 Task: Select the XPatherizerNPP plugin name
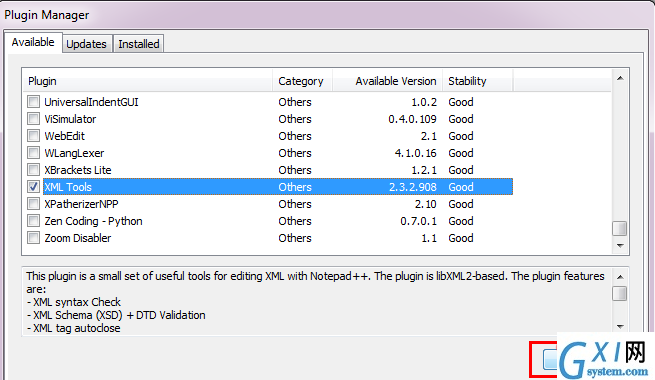[81, 204]
